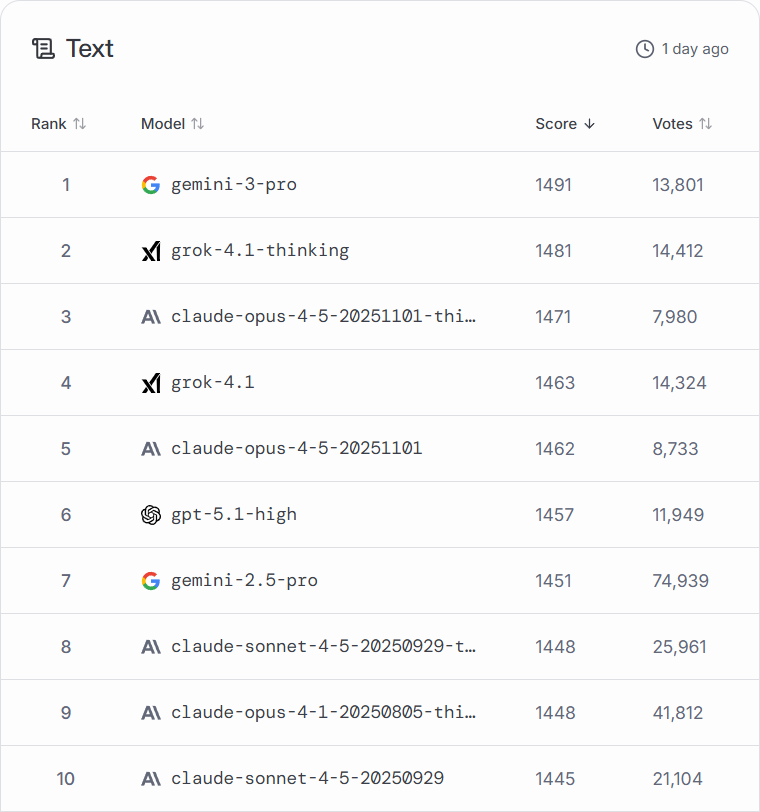Screen dimensions: 760x812
Task: Click the OpenAI logo next to gpt-5.1-high
Action: (151, 515)
